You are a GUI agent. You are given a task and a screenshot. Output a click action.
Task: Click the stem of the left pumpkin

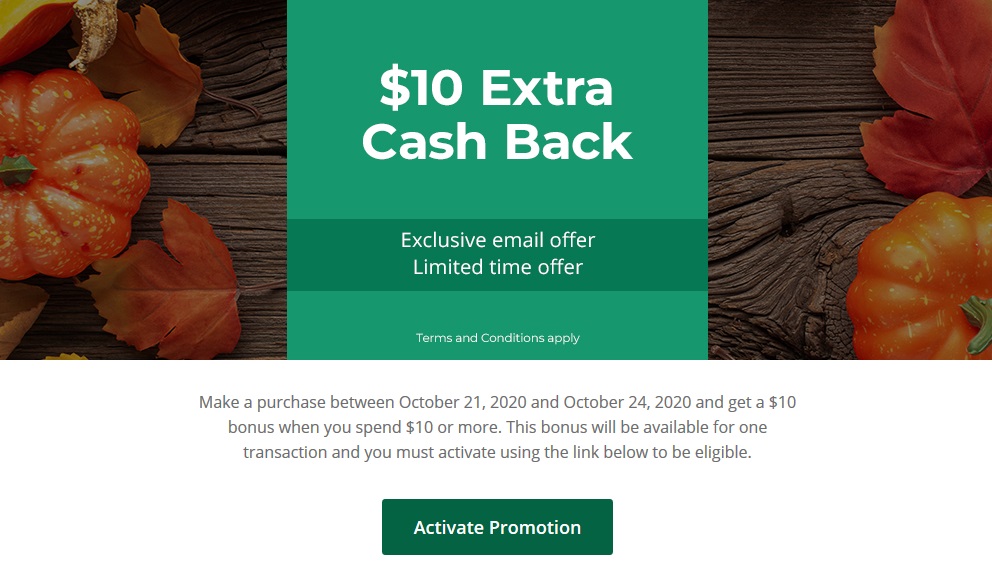point(15,168)
